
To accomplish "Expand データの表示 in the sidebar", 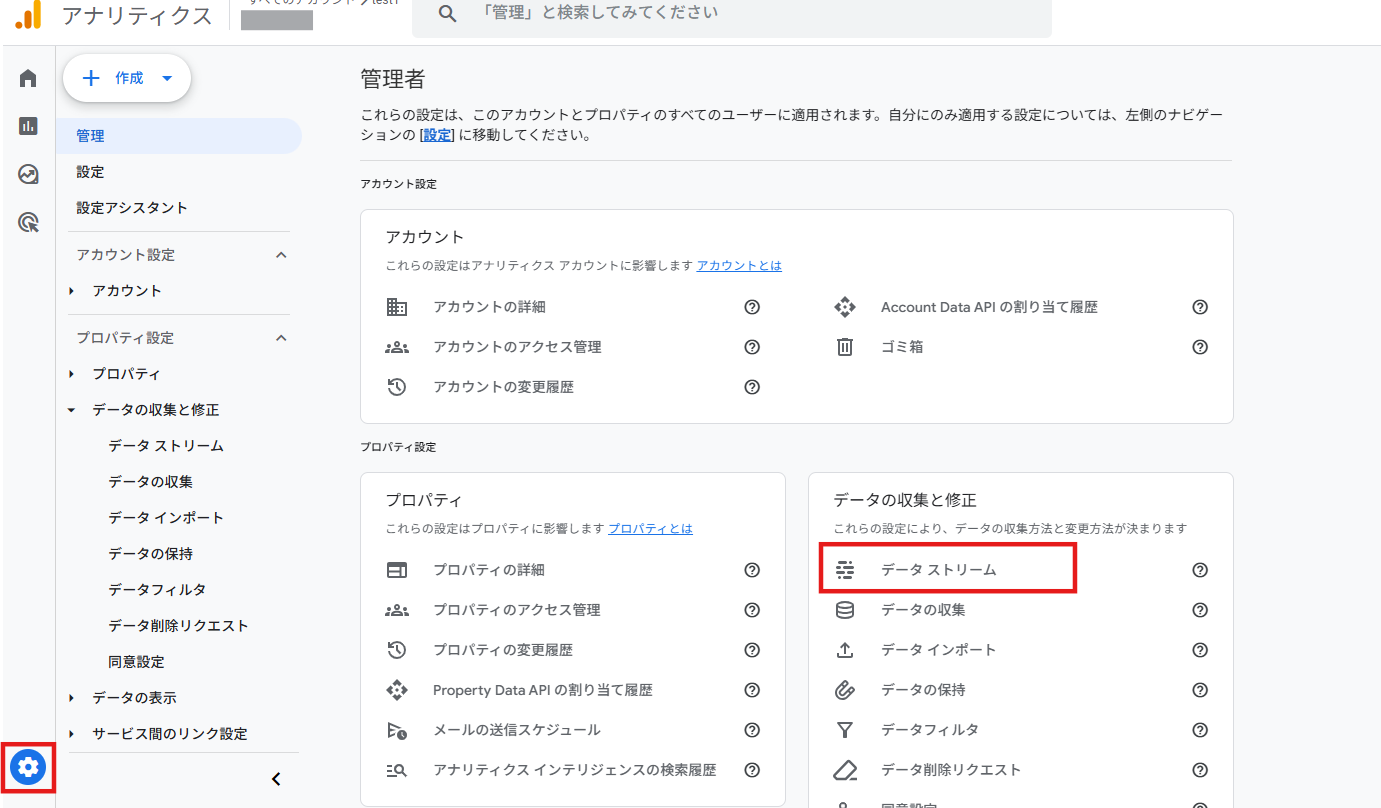I will click(x=71, y=698).
